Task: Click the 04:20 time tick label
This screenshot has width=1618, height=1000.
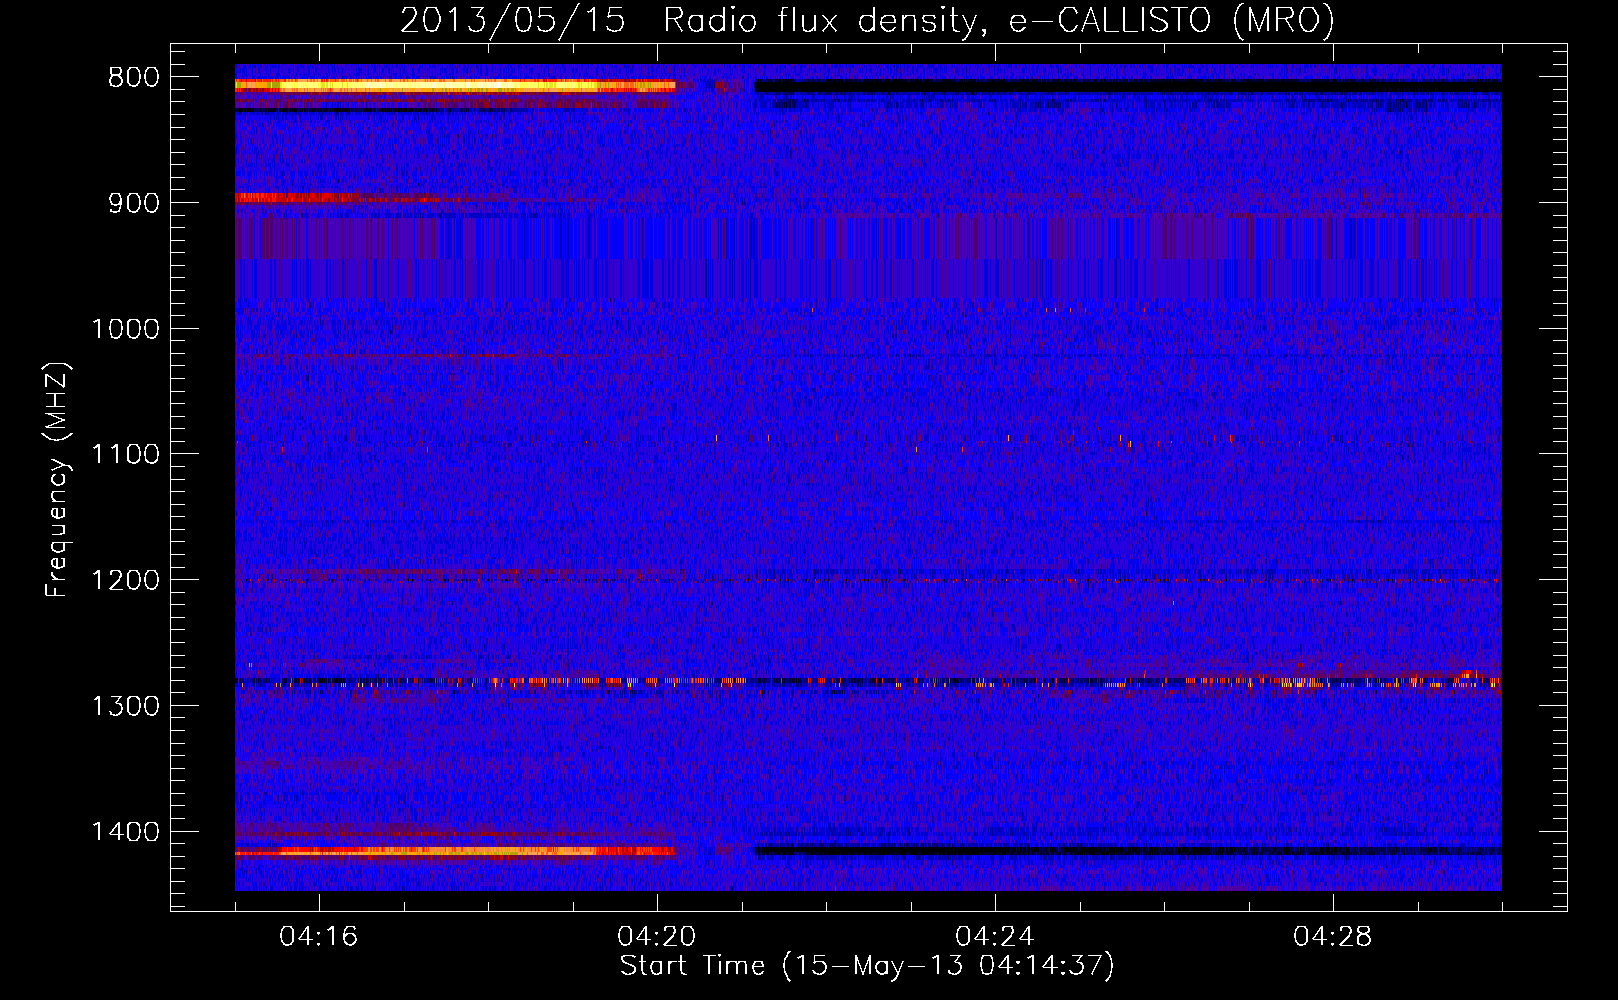Action: pyautogui.click(x=657, y=937)
